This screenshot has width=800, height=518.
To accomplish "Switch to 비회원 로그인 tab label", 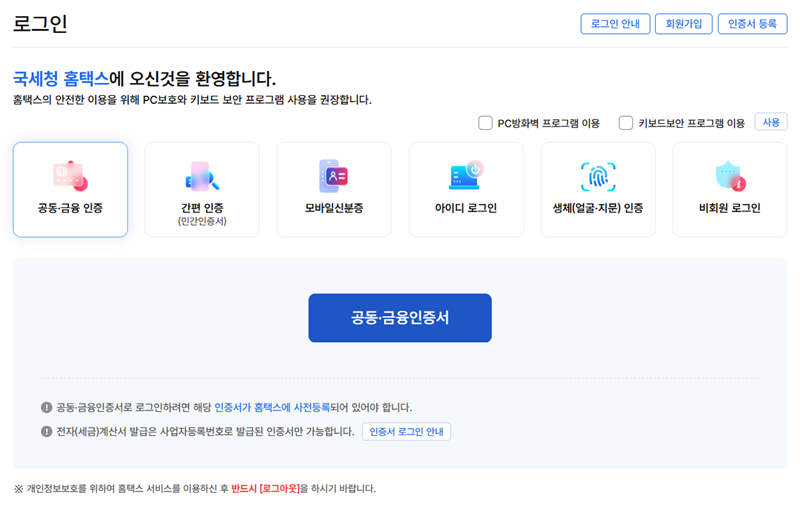I will pyautogui.click(x=730, y=208).
